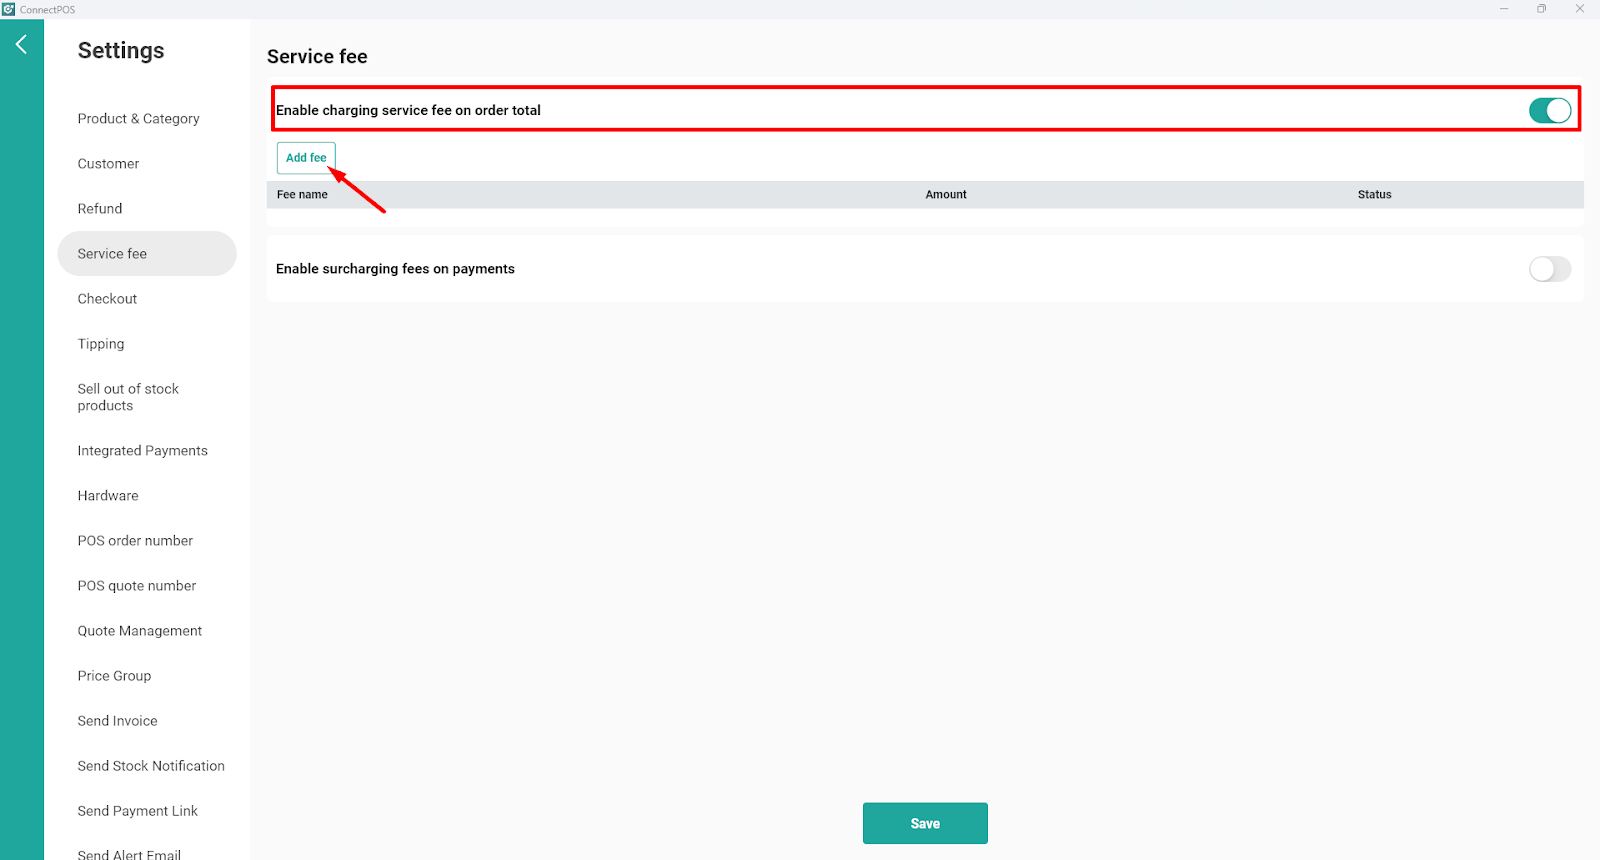Click the Fee name column header
Viewport: 1600px width, 860px height.
(x=302, y=194)
